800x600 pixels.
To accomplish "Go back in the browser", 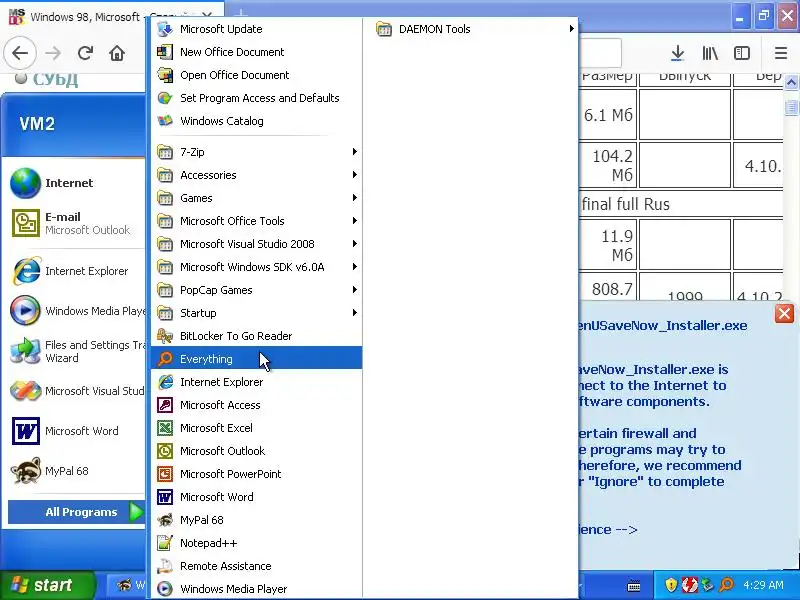I will pyautogui.click(x=20, y=53).
